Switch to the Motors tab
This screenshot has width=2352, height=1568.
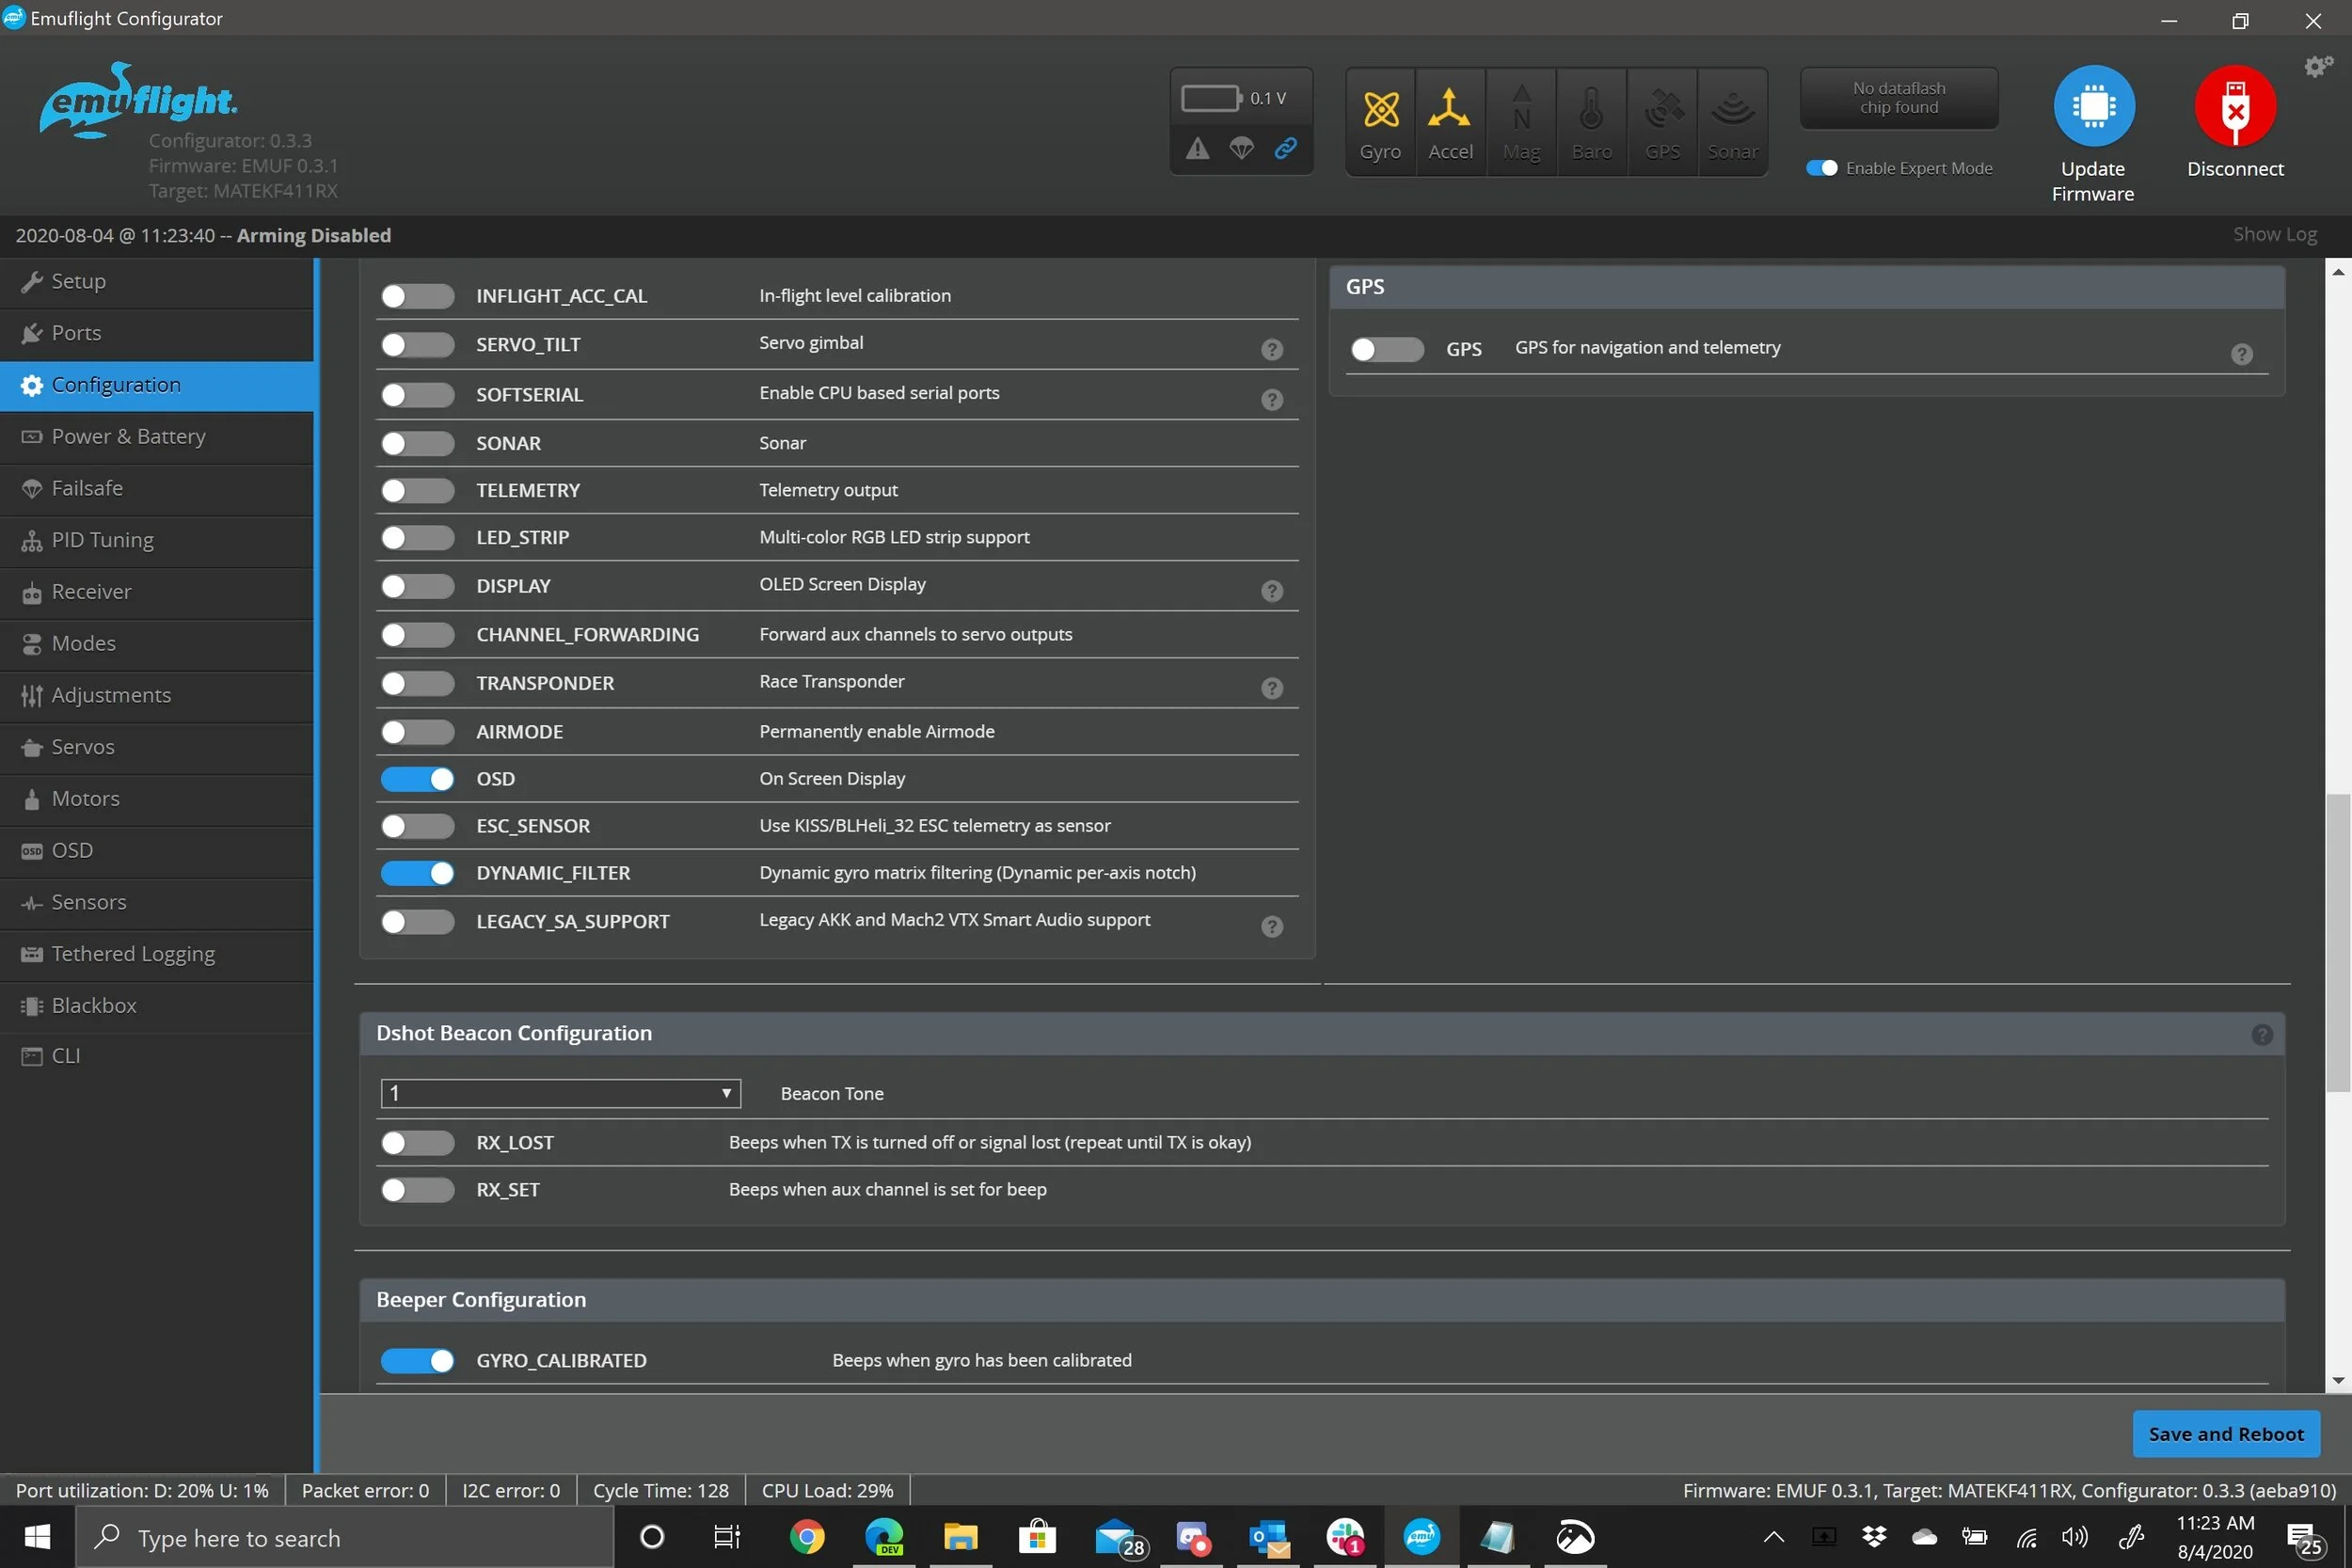coord(85,798)
